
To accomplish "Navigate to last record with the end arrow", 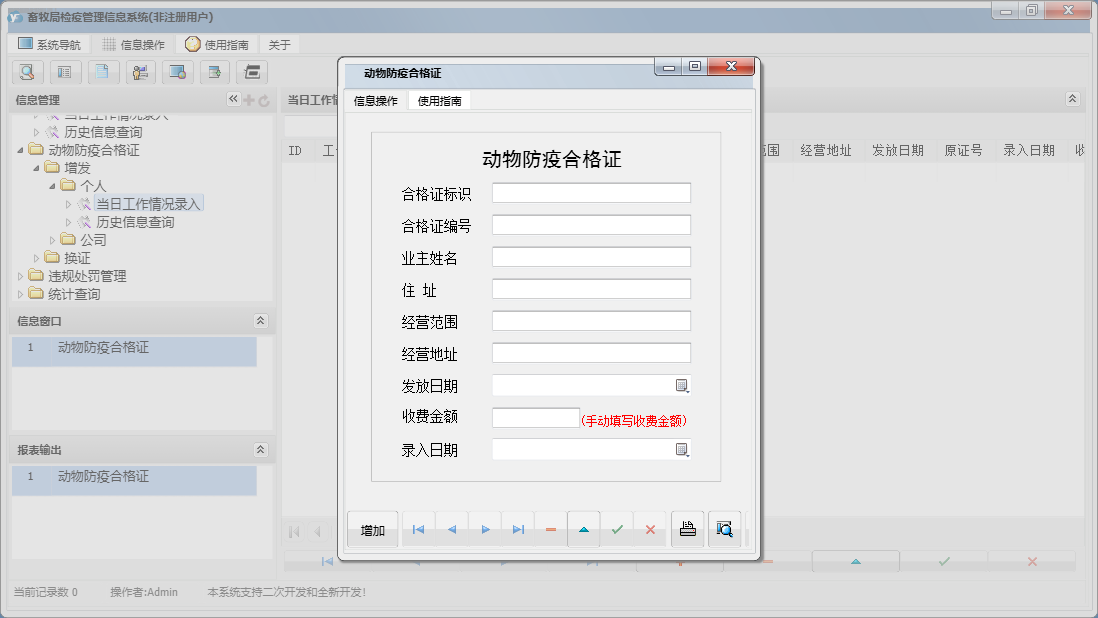I will tap(518, 529).
